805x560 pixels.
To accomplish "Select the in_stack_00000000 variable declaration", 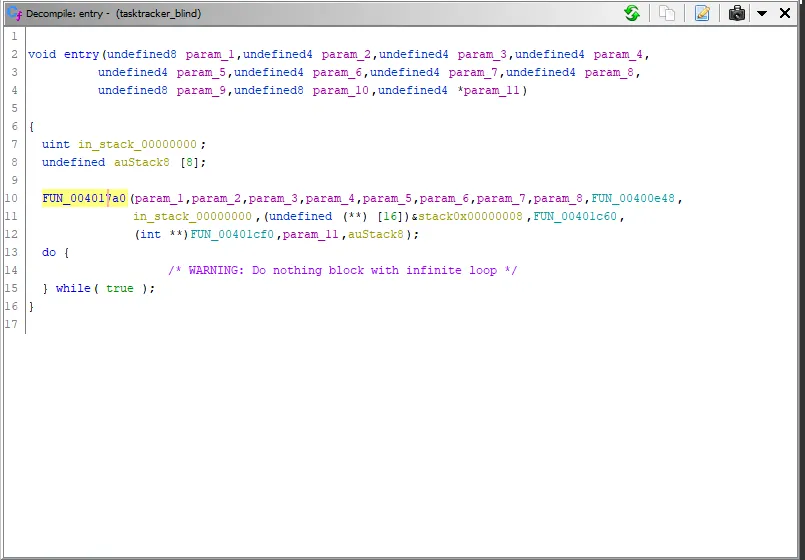I will click(139, 144).
